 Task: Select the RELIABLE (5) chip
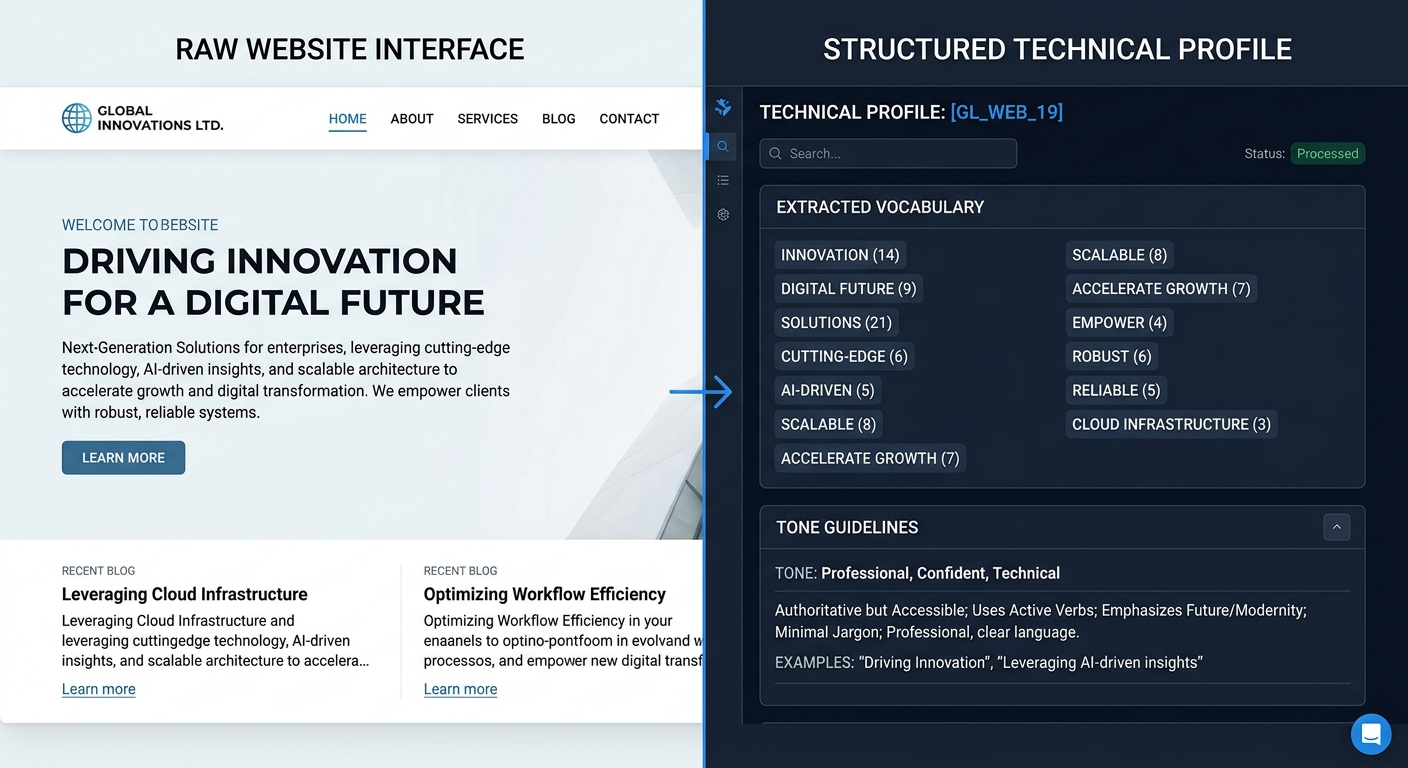[x=1116, y=391]
